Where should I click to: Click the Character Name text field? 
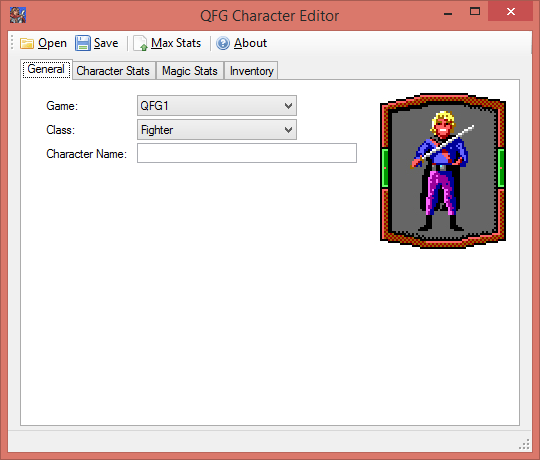pos(247,153)
